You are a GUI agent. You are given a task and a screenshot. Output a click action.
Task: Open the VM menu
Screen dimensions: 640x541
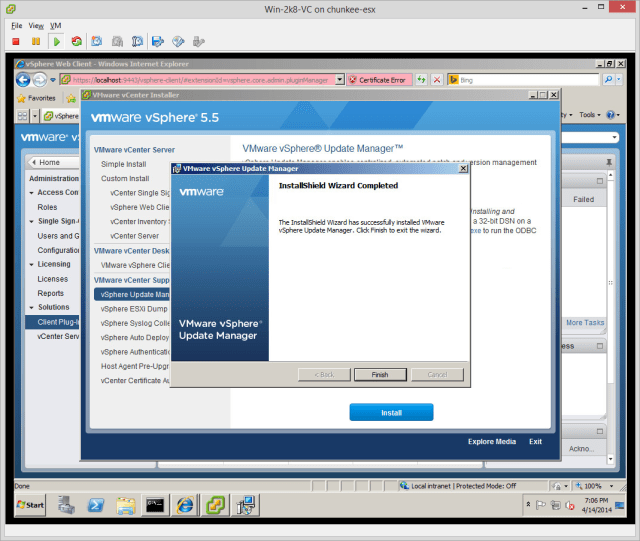pos(56,26)
